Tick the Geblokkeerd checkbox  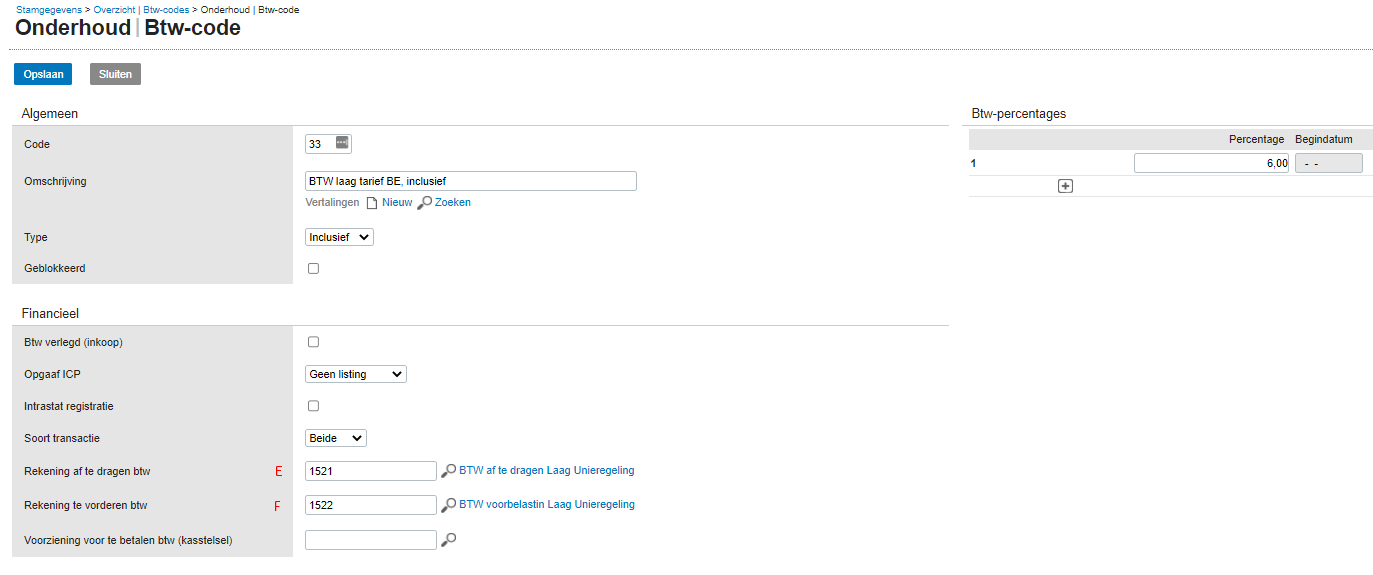[313, 268]
